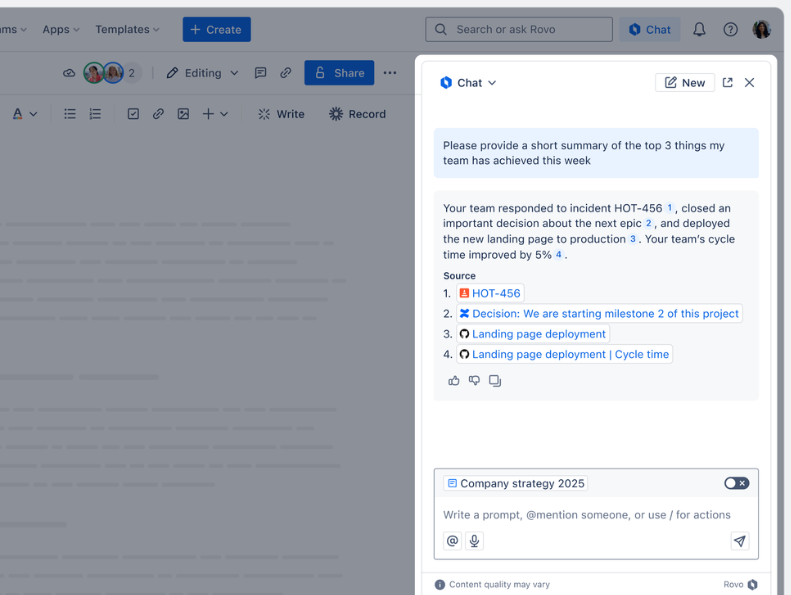
Task: Insert an action item checkbox
Action: point(133,114)
